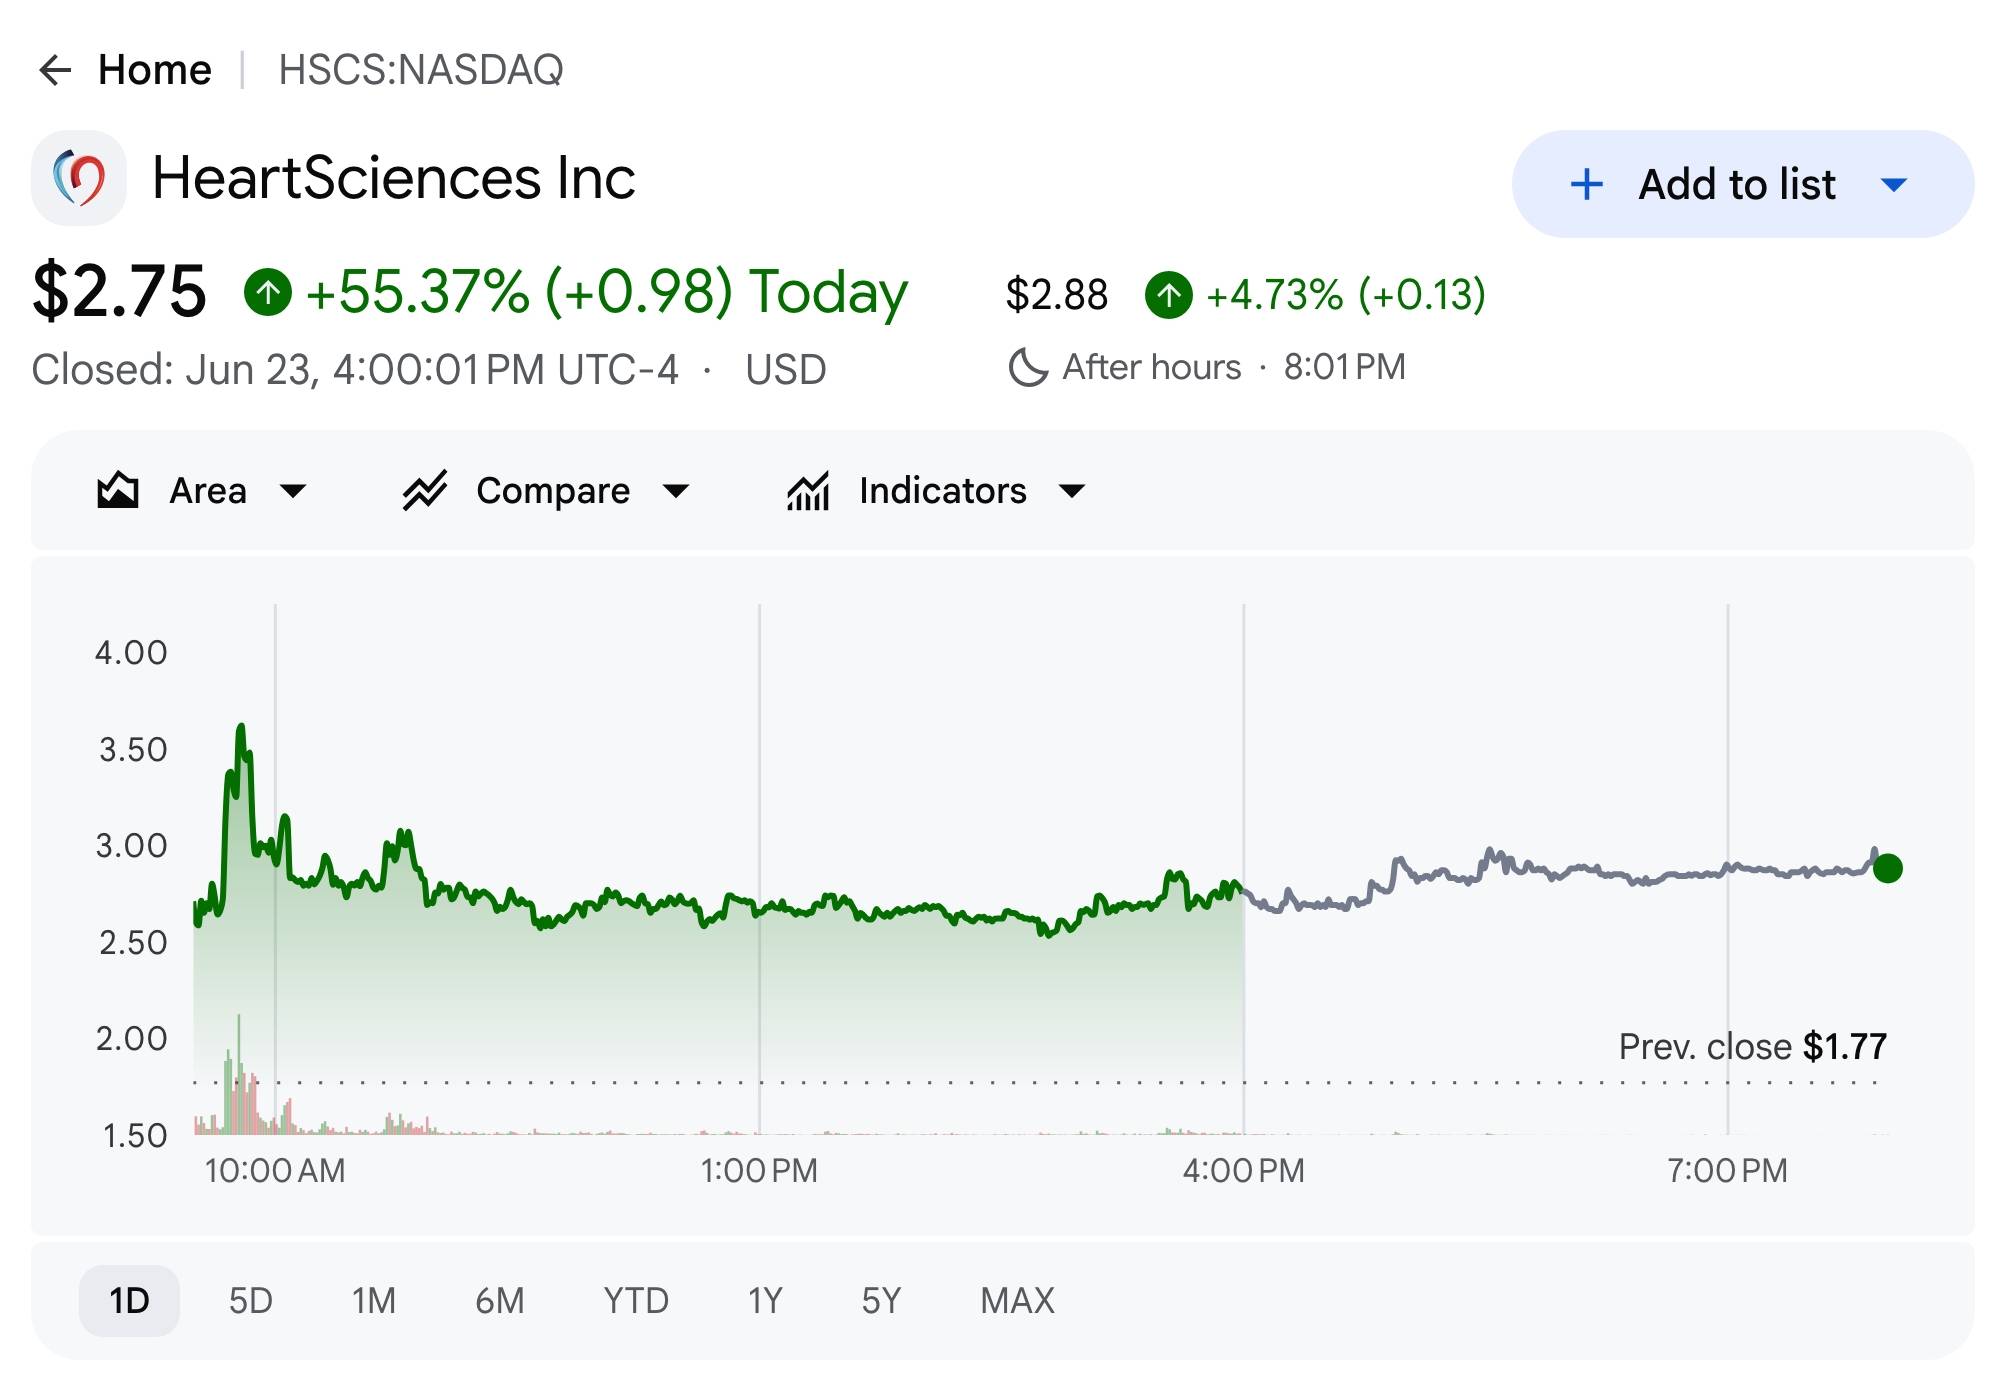2011x1383 pixels.
Task: Click the +4.73% (+0.13) after hours change
Action: click(x=1346, y=295)
